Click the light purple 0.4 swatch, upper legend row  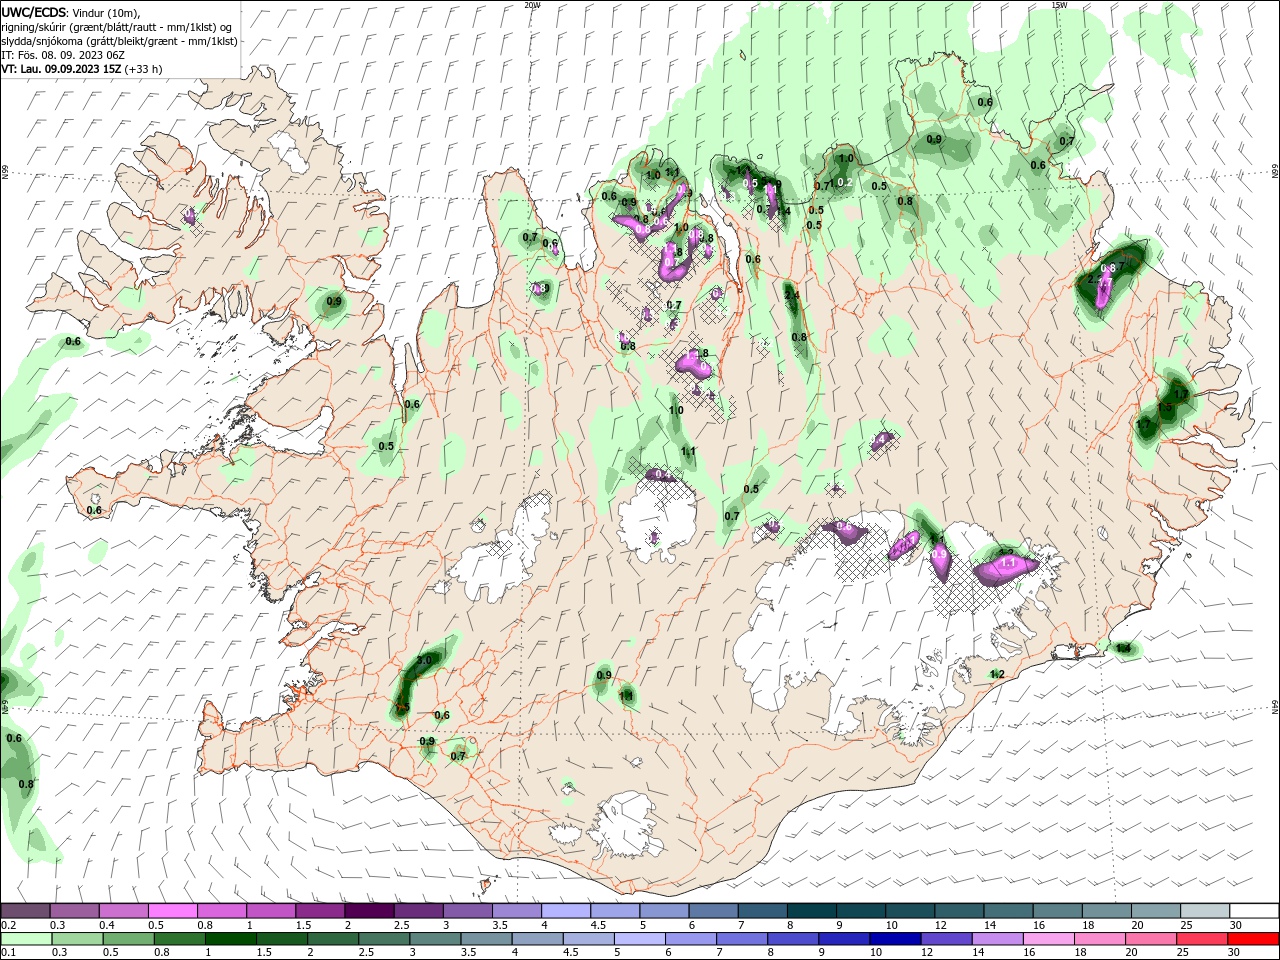pyautogui.click(x=123, y=911)
